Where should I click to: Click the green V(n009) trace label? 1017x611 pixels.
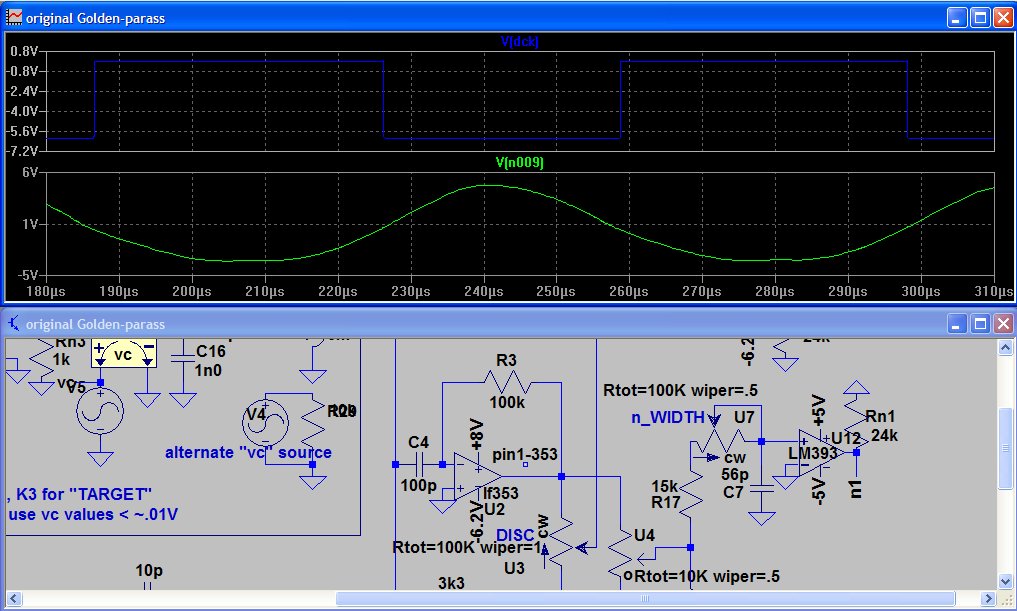click(x=520, y=162)
